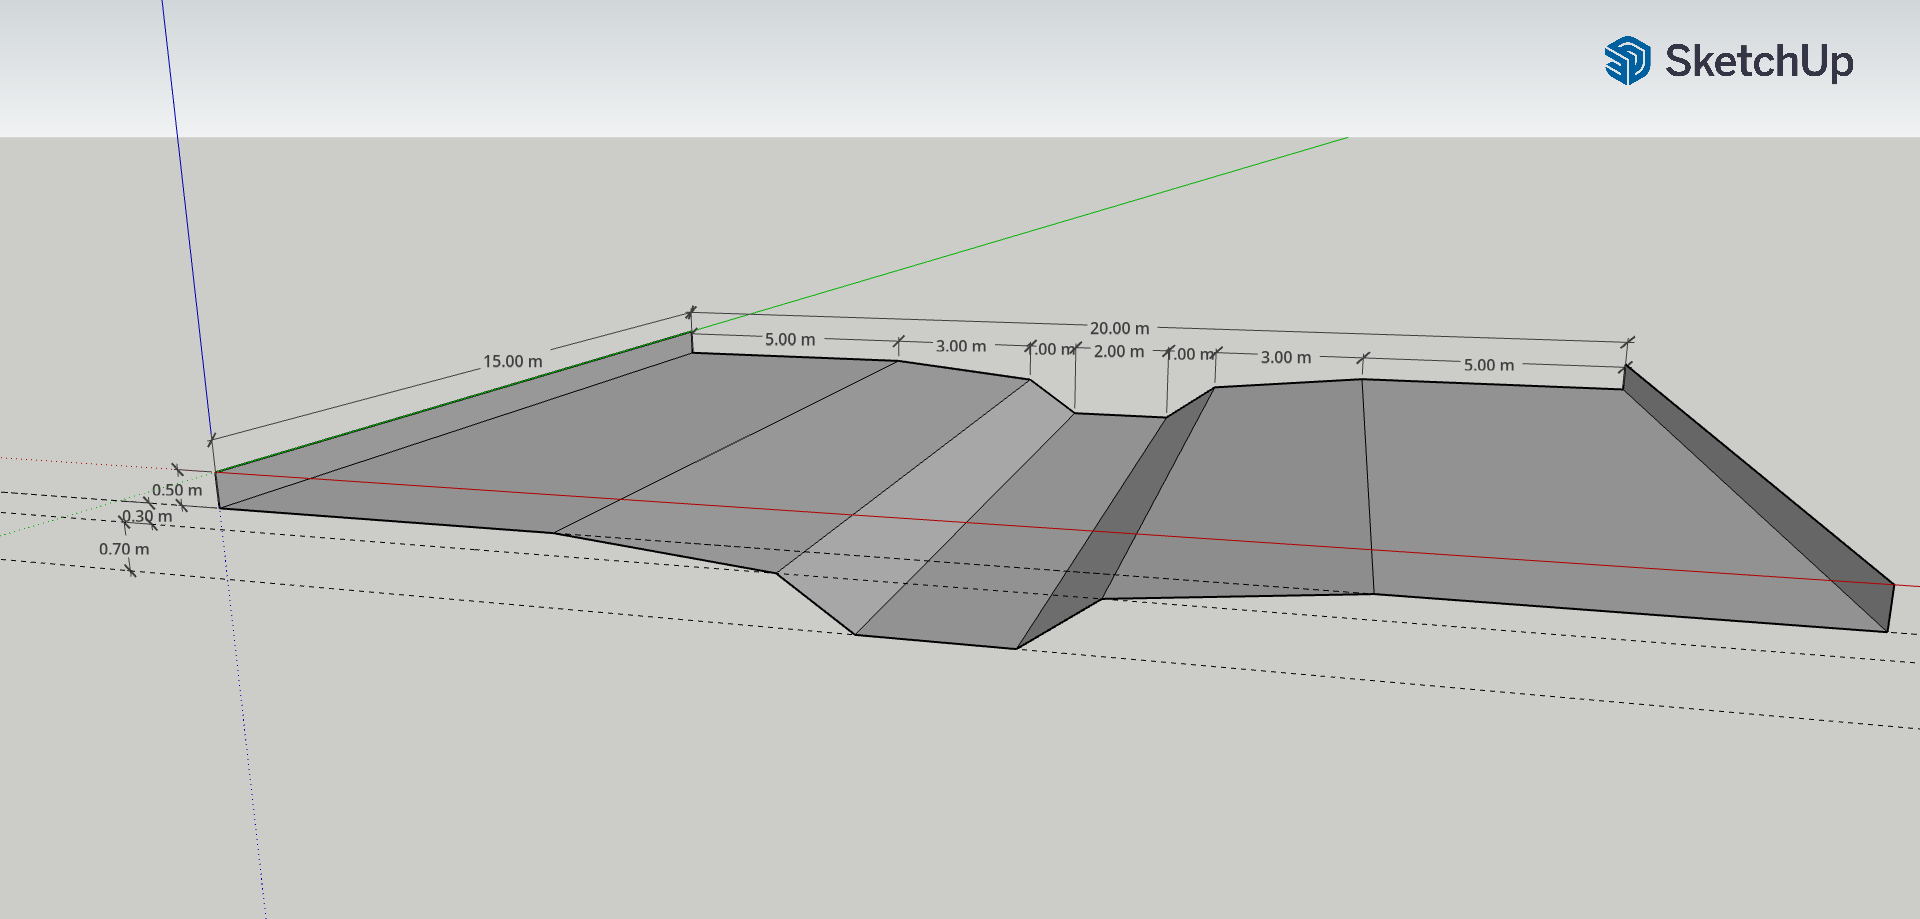
Task: Click the SketchUp logo icon
Action: (1627, 61)
